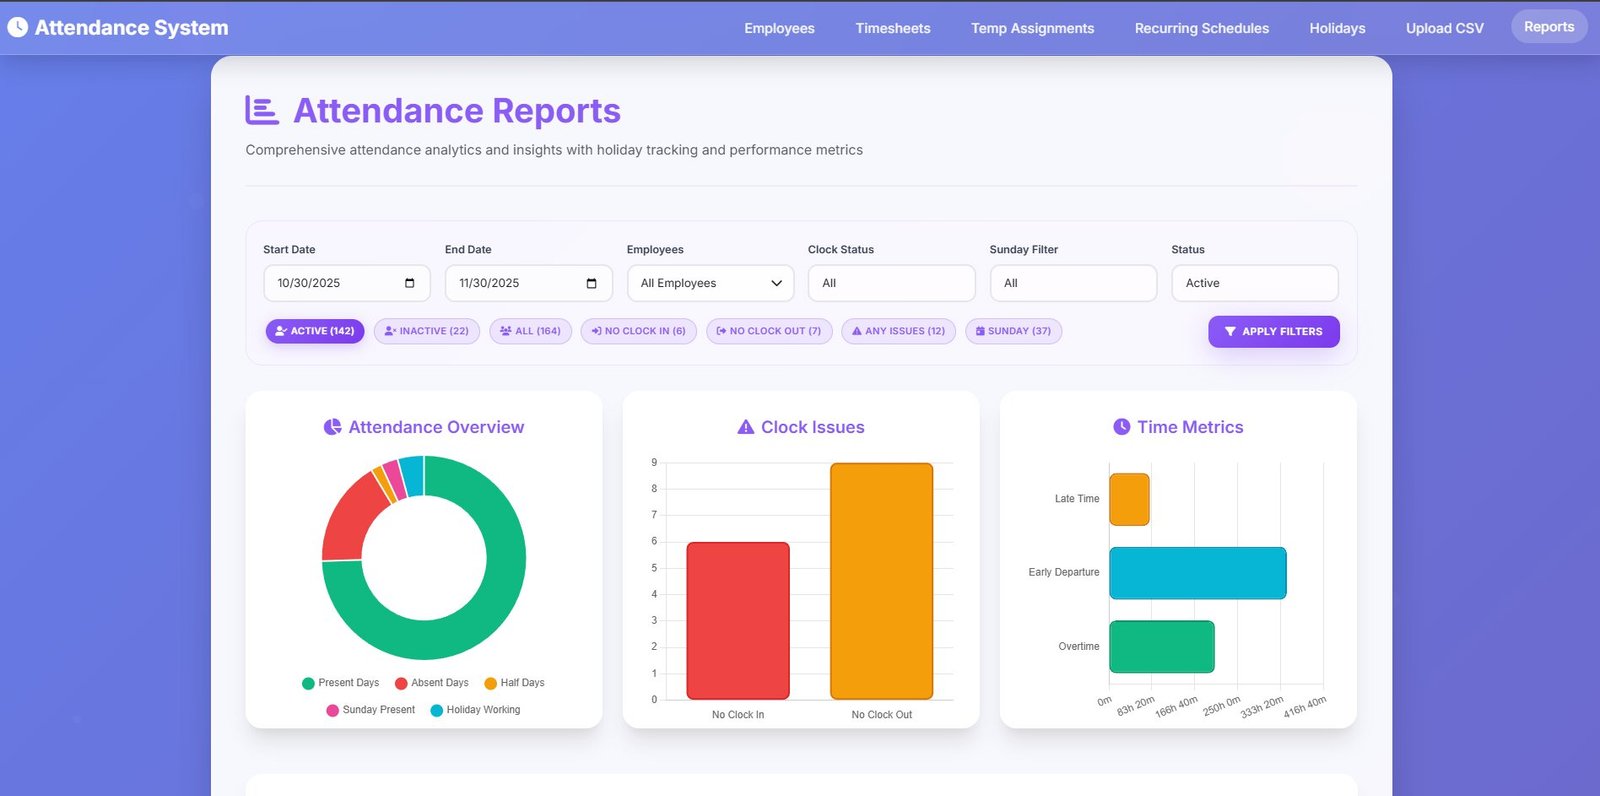
Task: Toggle the Active (142) filter chip
Action: pyautogui.click(x=315, y=331)
